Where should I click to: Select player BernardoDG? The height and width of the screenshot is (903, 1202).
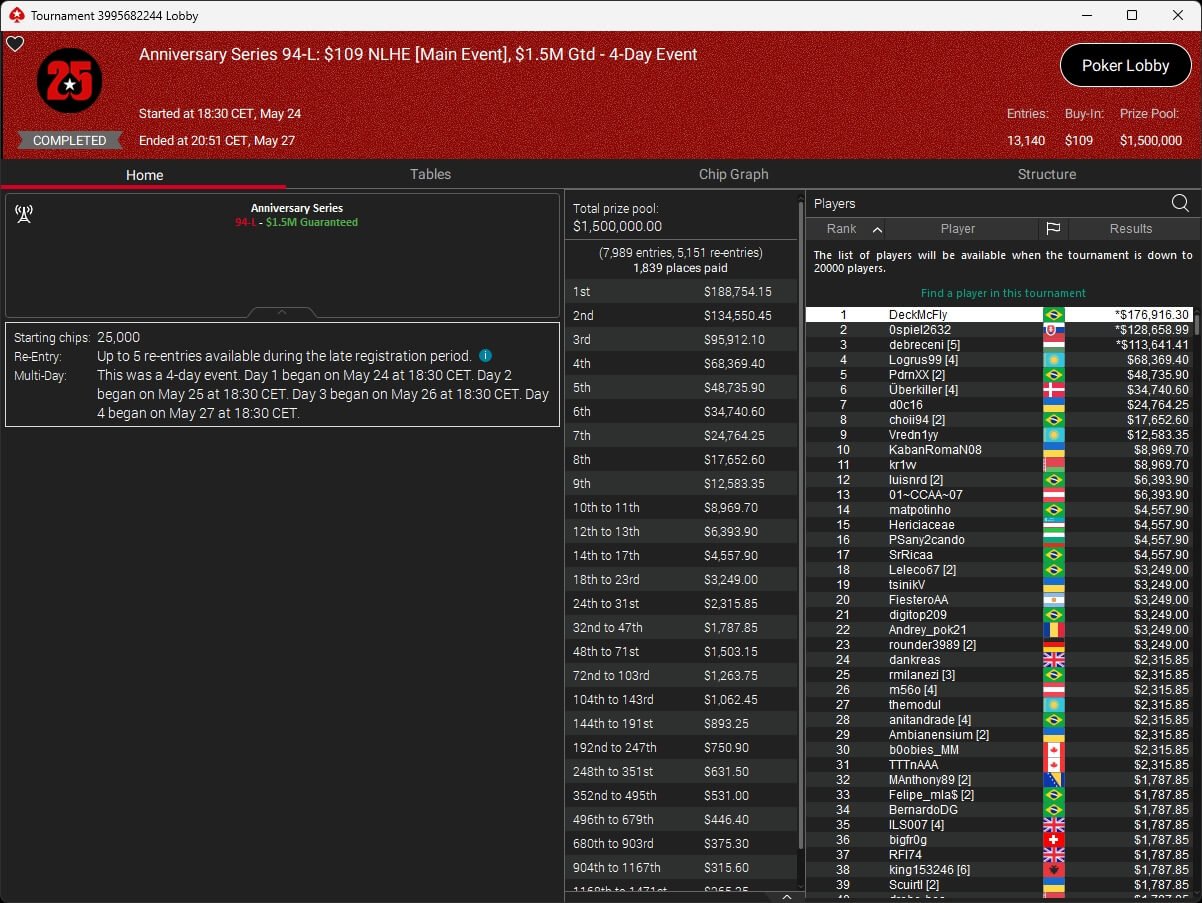click(x=999, y=810)
